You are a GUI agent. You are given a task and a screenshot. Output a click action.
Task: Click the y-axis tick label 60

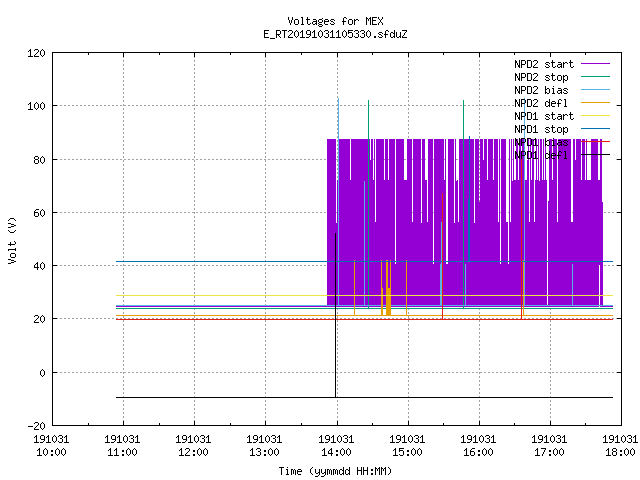coord(39,213)
